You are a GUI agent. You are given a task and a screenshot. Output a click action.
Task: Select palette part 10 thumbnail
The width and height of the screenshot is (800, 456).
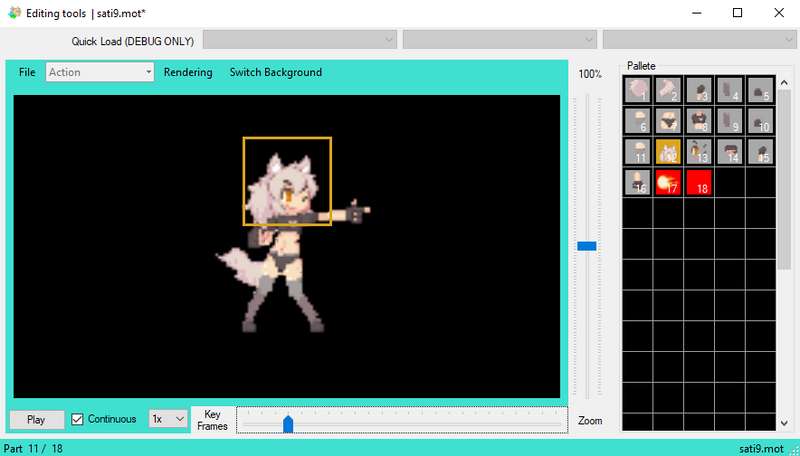760,121
